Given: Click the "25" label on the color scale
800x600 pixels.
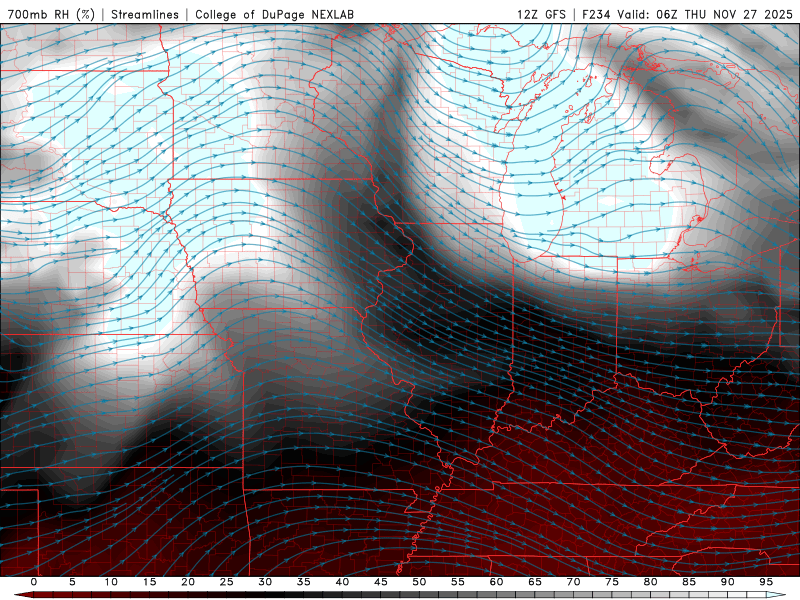Looking at the screenshot, I should point(227,582).
